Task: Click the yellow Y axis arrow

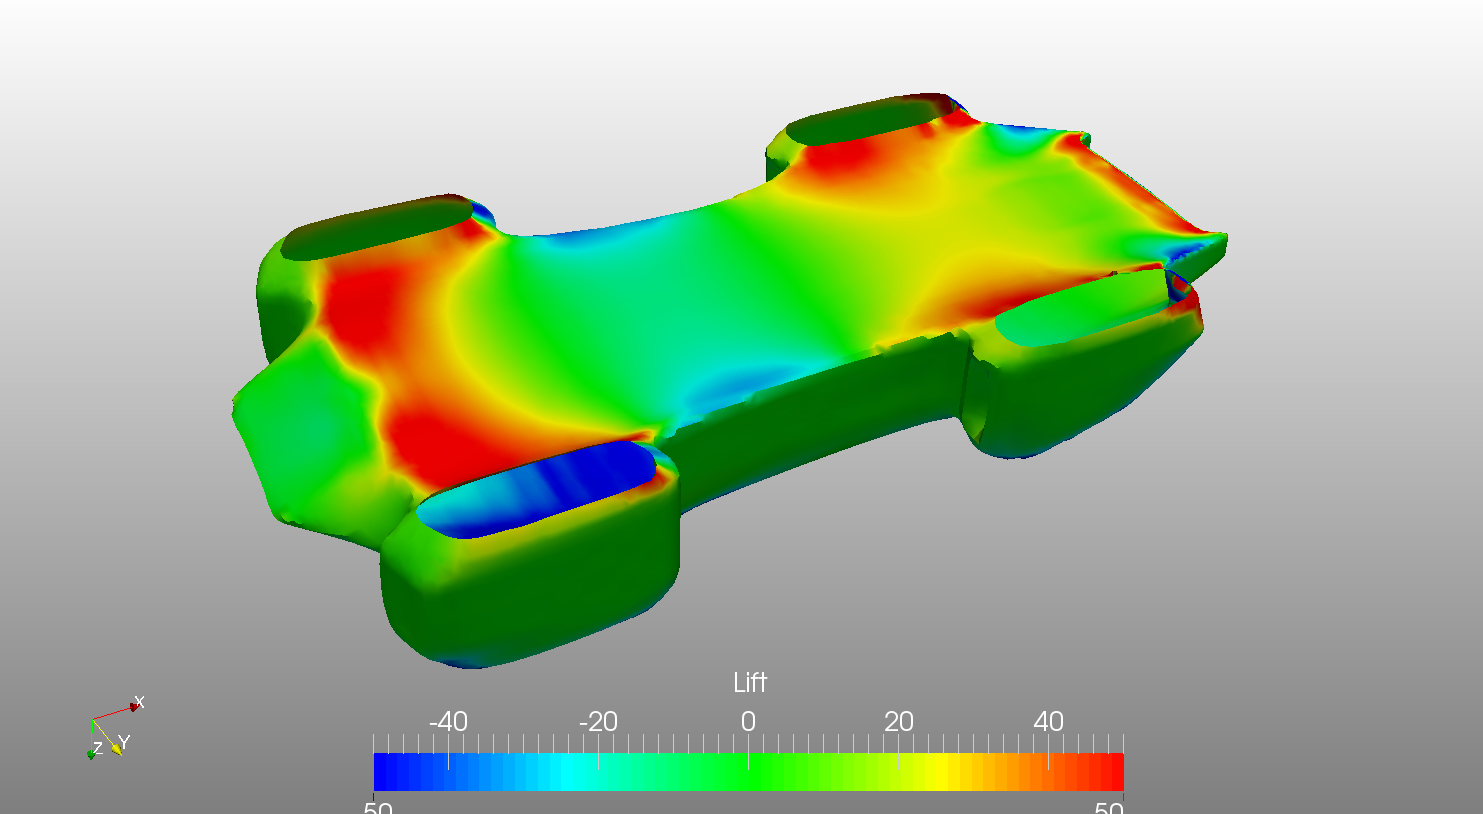Action: tap(117, 749)
